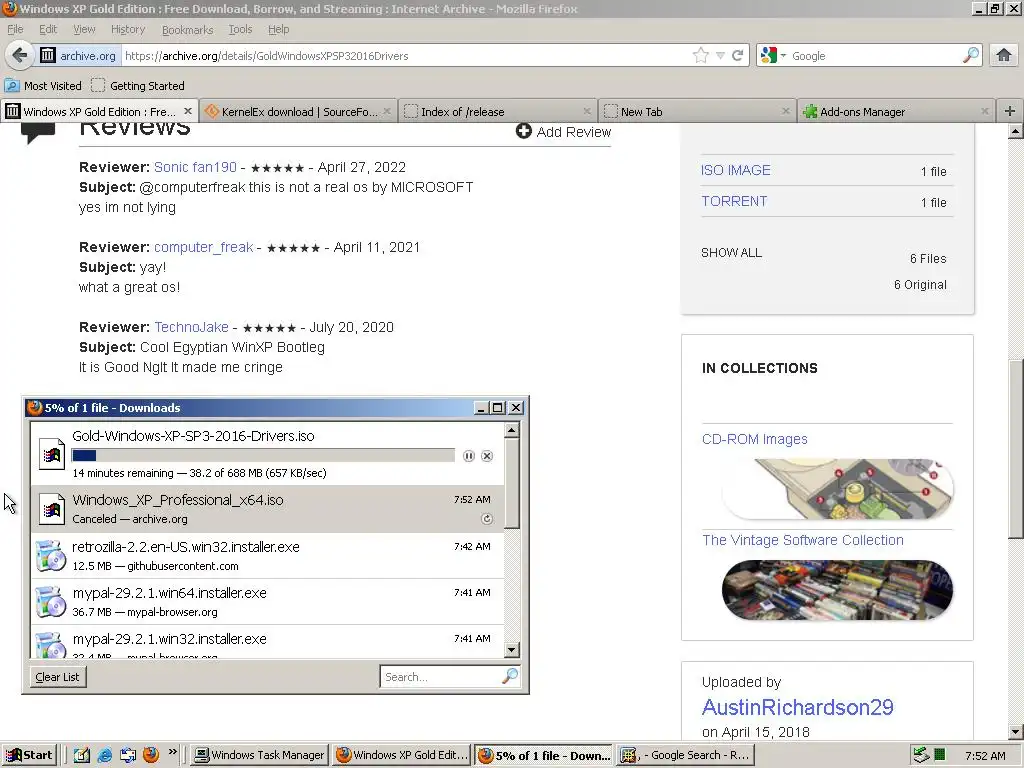Select ISO IMAGE download option
The height and width of the screenshot is (768, 1024).
735,170
